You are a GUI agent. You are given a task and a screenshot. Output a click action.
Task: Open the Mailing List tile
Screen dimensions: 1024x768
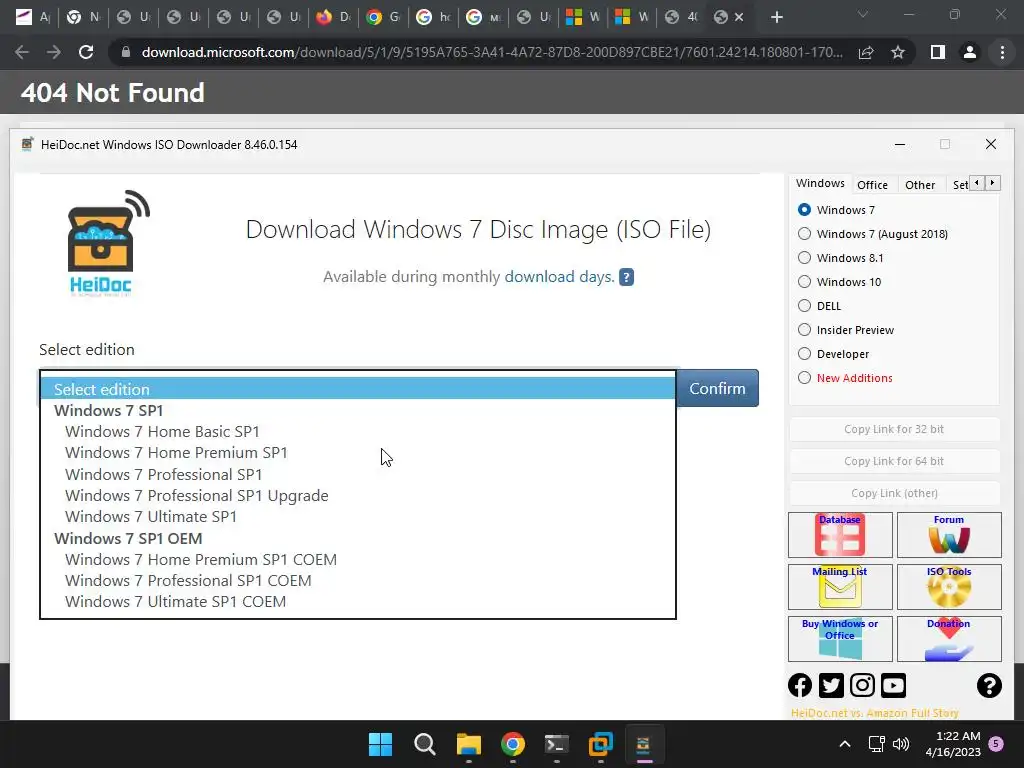(x=840, y=586)
